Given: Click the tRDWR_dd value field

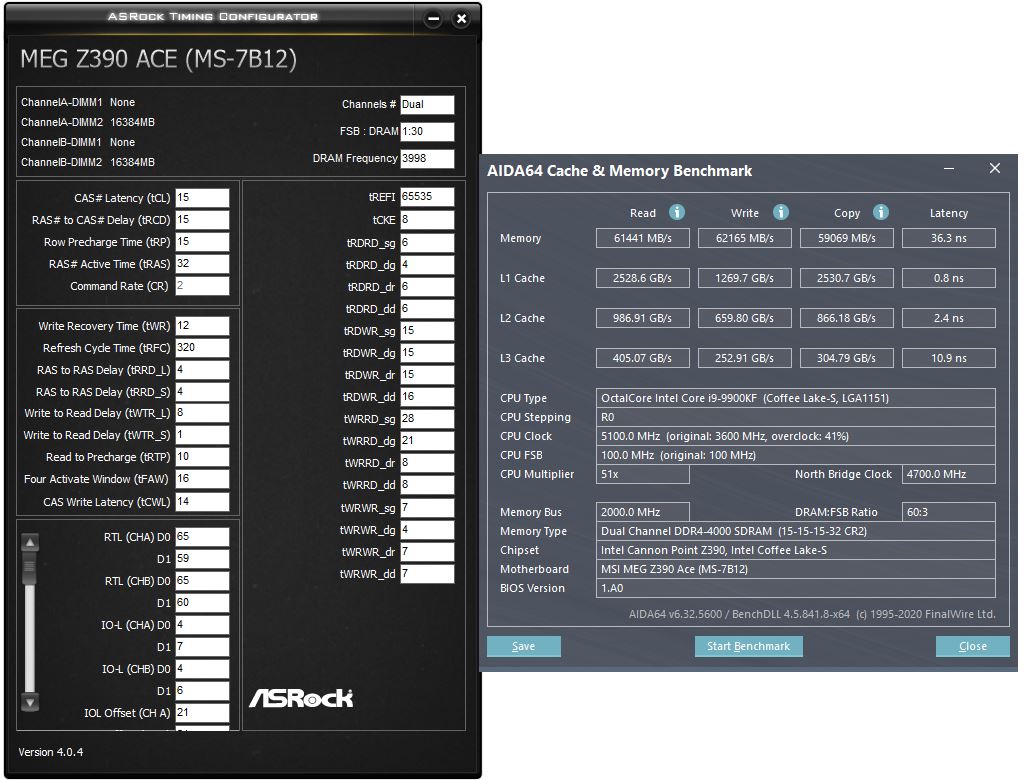Looking at the screenshot, I should coord(427,397).
